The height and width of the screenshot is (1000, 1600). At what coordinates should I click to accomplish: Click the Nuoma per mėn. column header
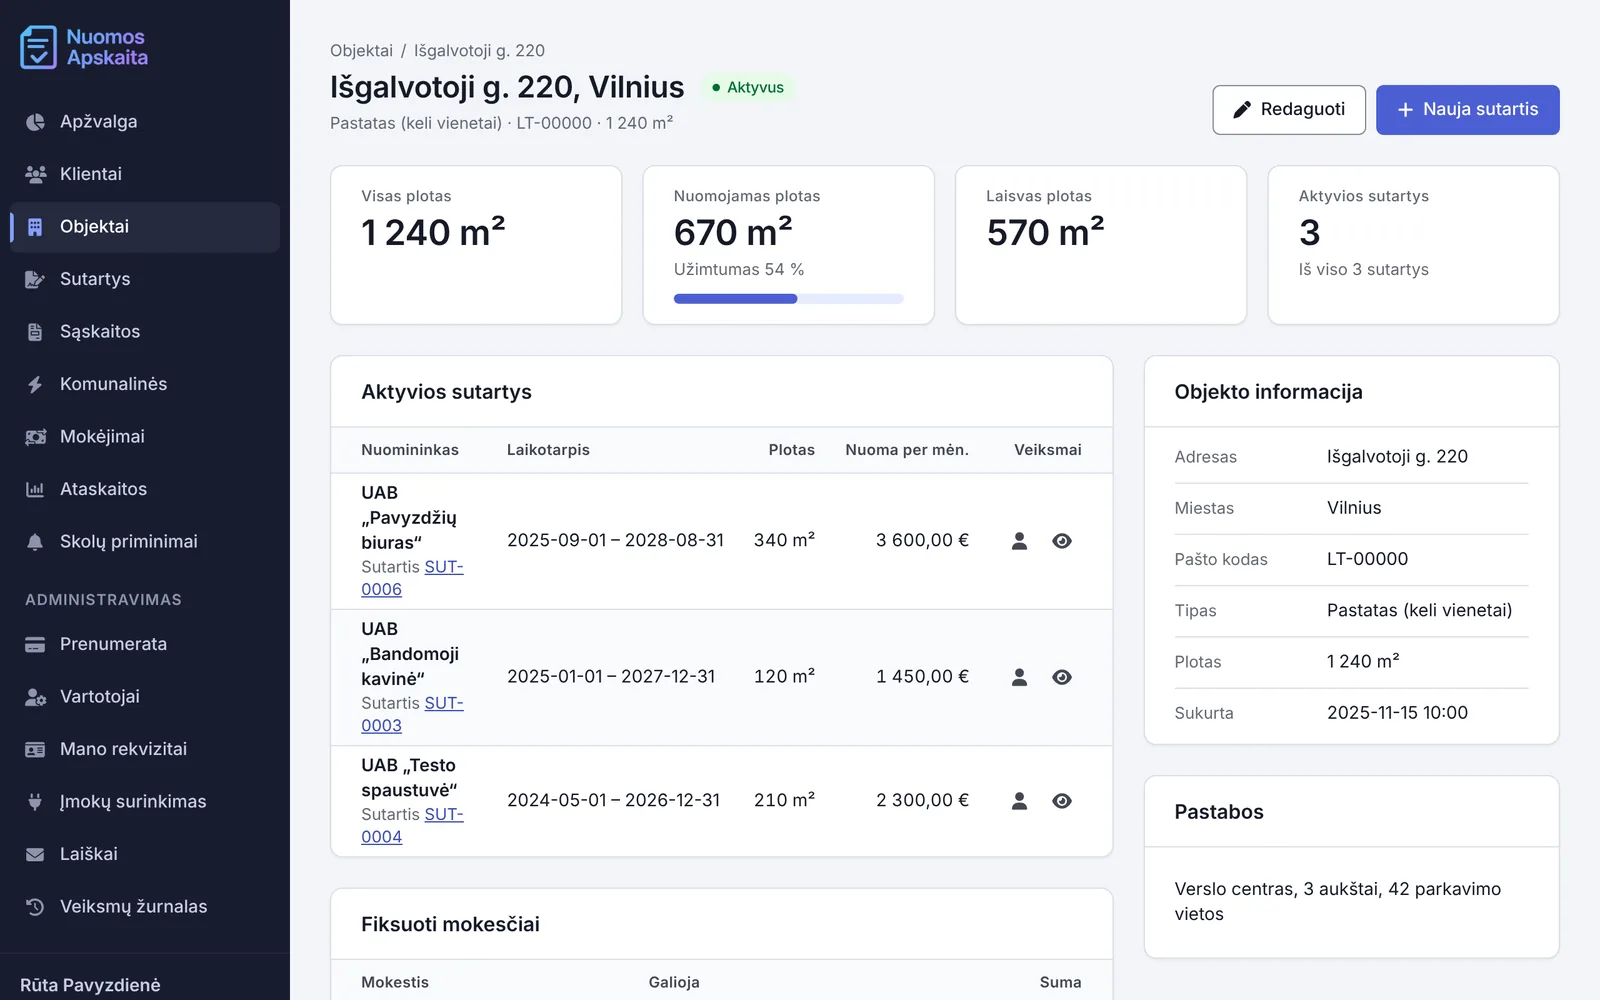pos(907,450)
